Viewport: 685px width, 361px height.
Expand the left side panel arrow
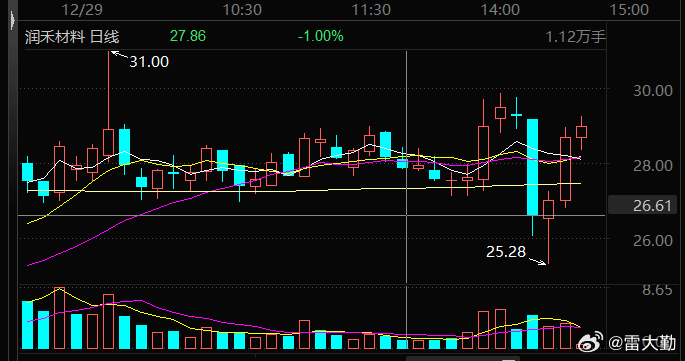pos(13,21)
